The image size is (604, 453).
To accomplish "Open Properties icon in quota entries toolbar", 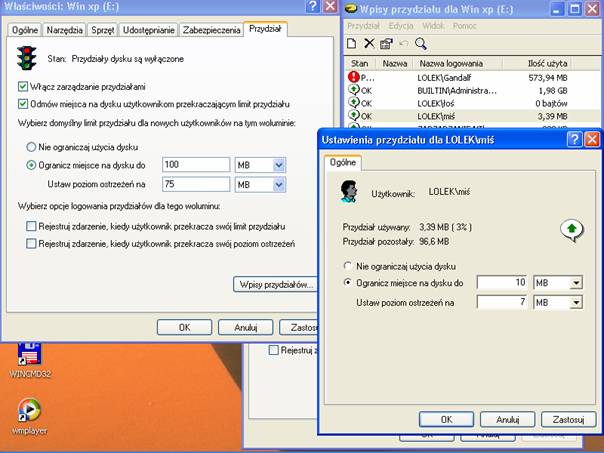I will pos(386,44).
